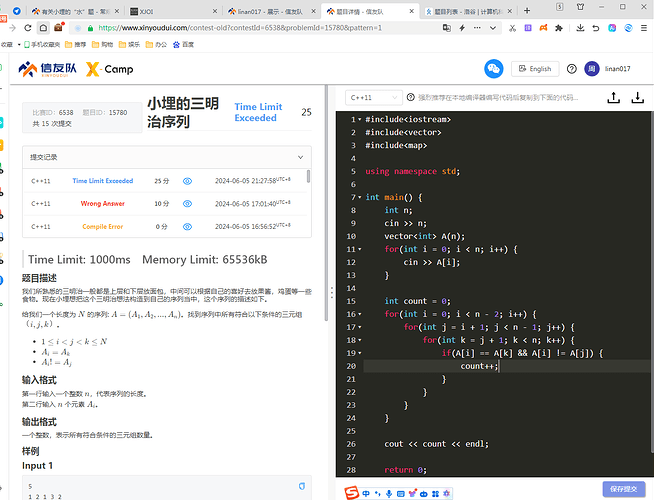This screenshot has width=654, height=500.
Task: Click the panel splitter drag handle dots
Action: point(332,292)
